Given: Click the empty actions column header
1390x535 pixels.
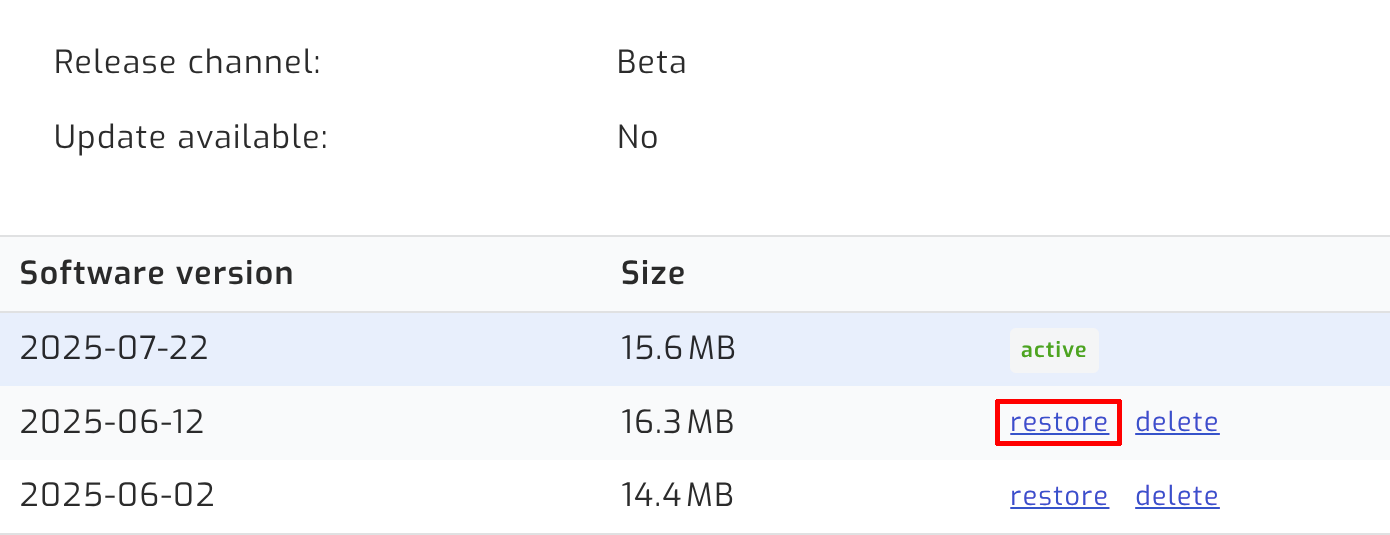Looking at the screenshot, I should (x=1150, y=273).
